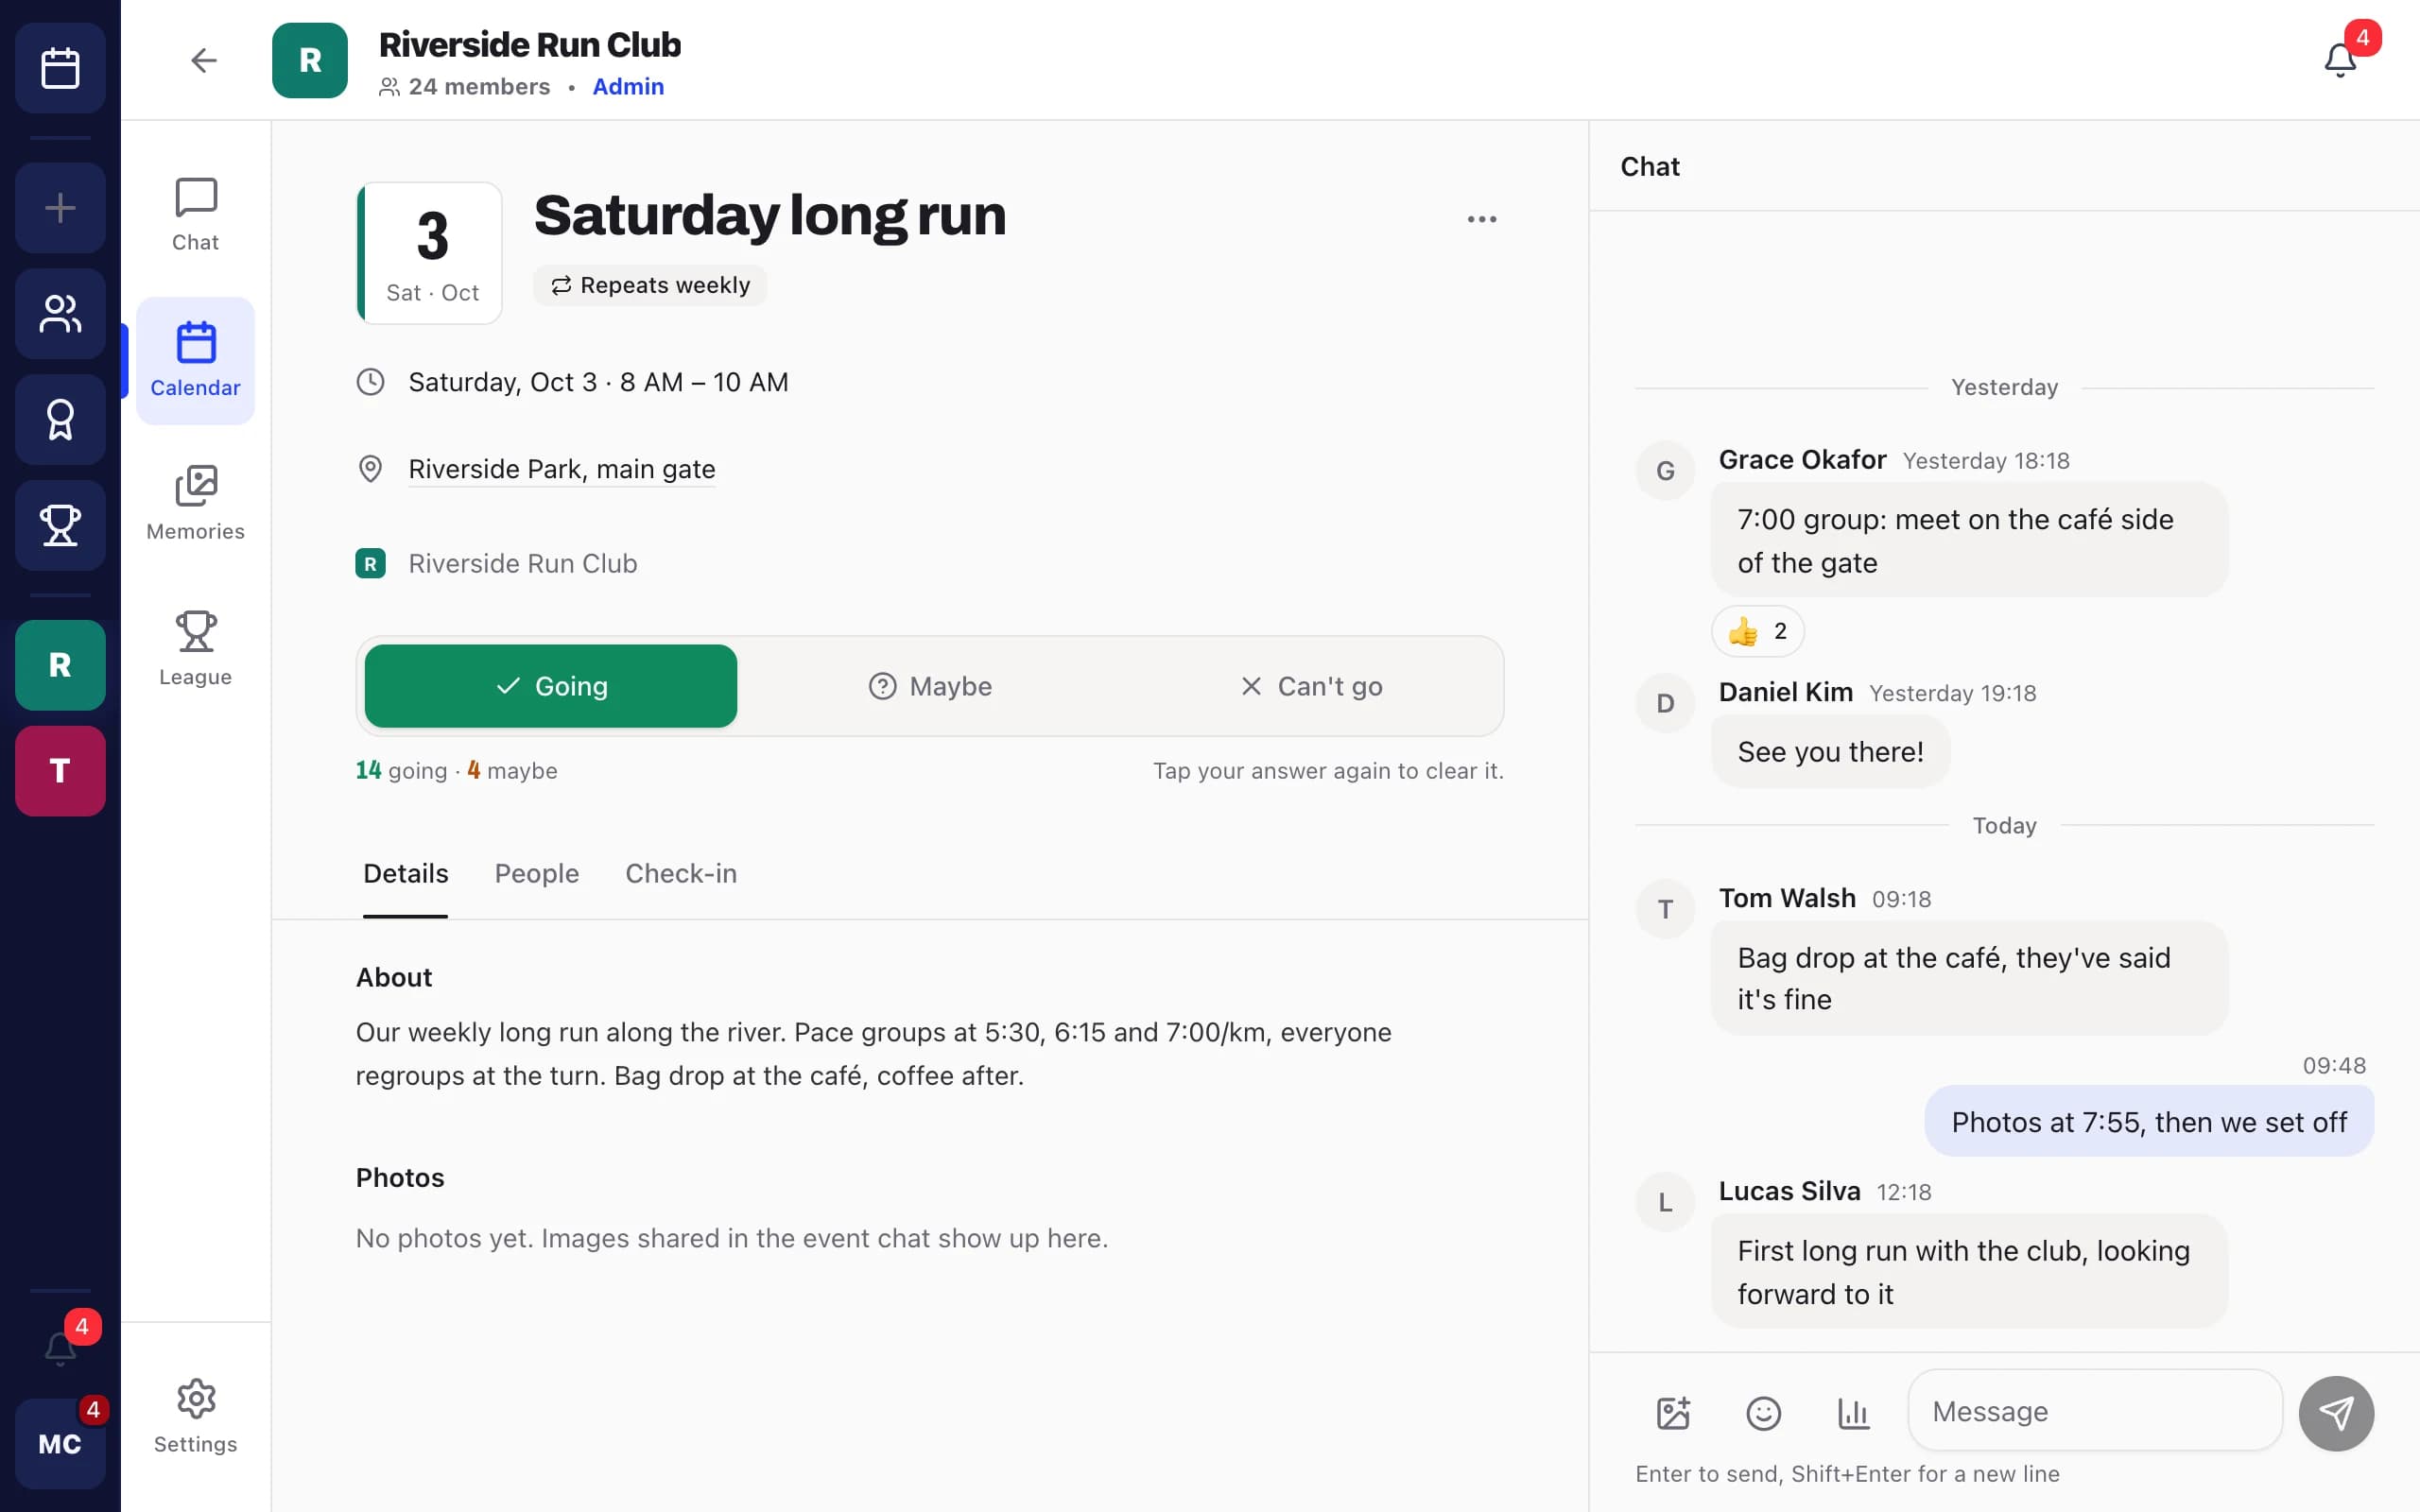Open the top-right notification bell
Screen dimensions: 2420x1512
(2340, 60)
